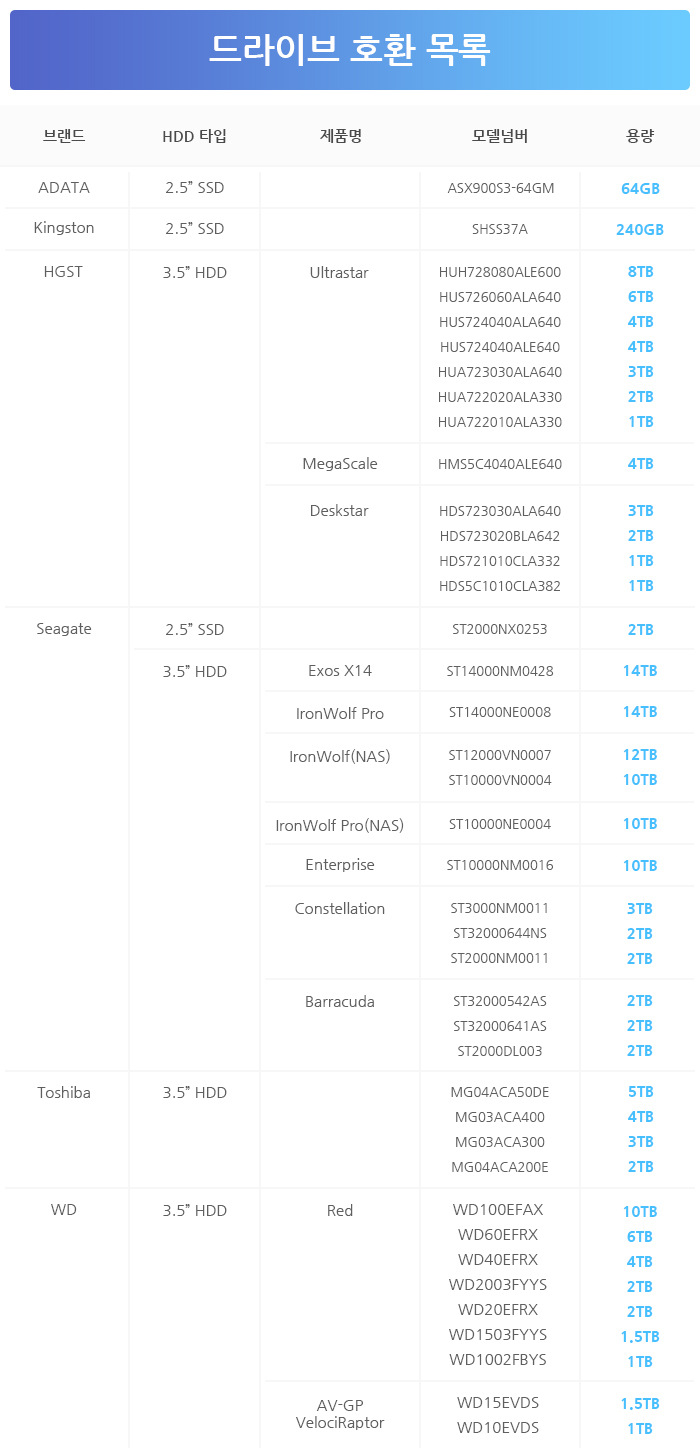Click the 240GB capacity for Kingston

pos(640,229)
